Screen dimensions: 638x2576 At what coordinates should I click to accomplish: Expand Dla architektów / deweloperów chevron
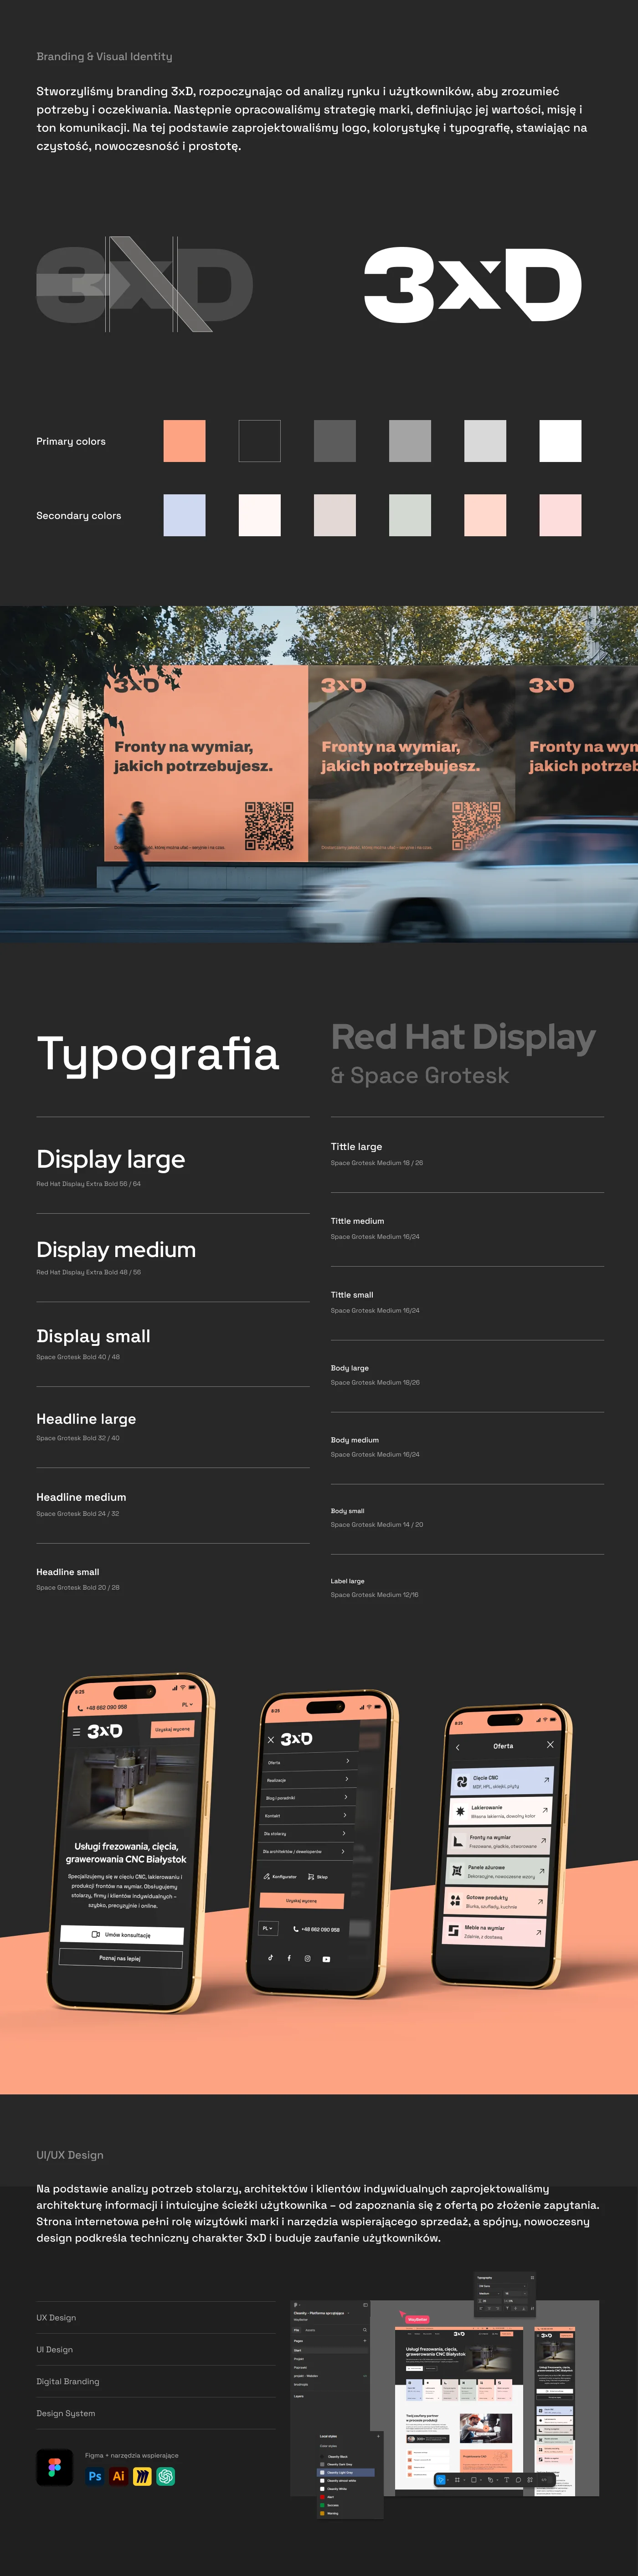pos(343,1851)
